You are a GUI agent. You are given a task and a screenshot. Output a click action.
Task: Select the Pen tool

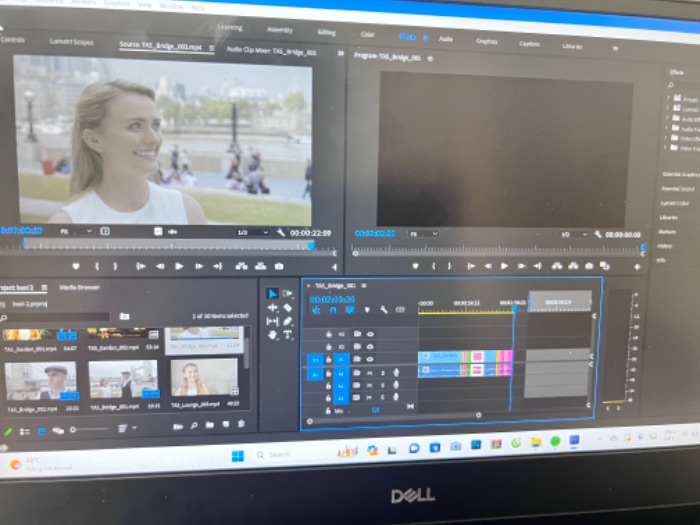coord(288,321)
